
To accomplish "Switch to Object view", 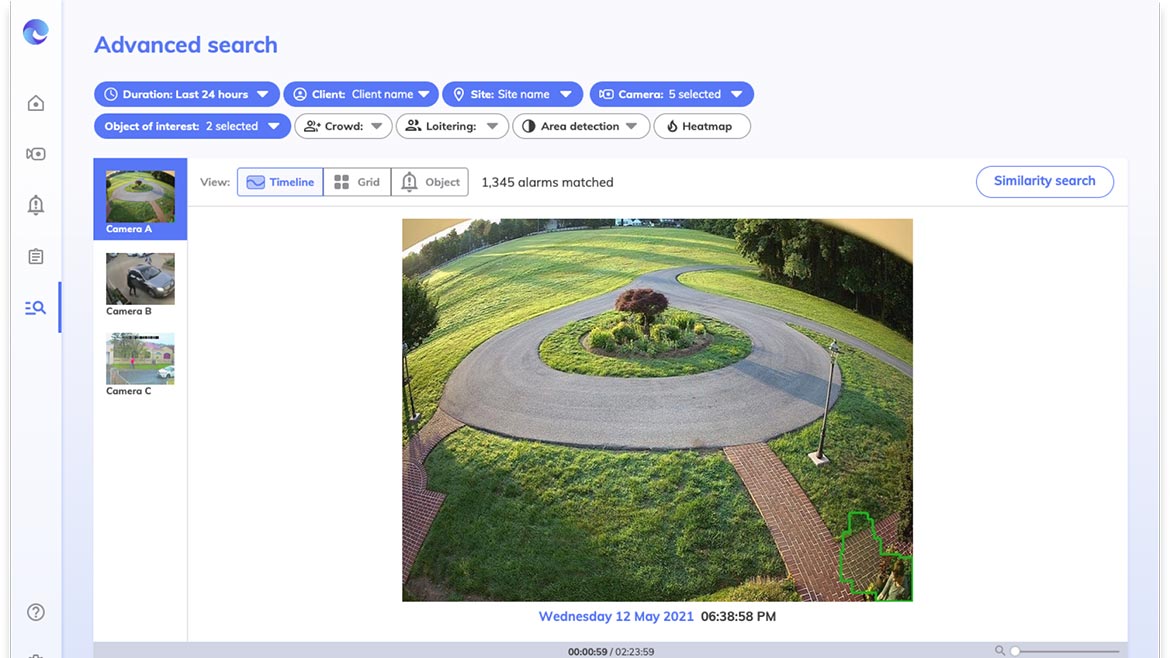I will pyautogui.click(x=430, y=182).
